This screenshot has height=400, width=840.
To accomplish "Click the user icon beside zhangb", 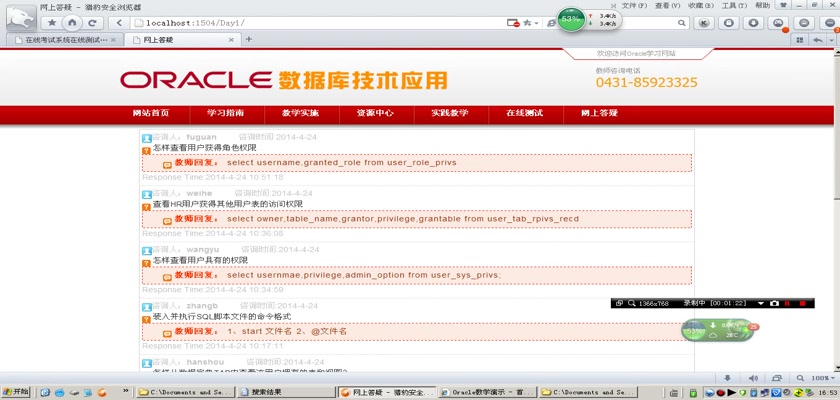I will point(147,307).
